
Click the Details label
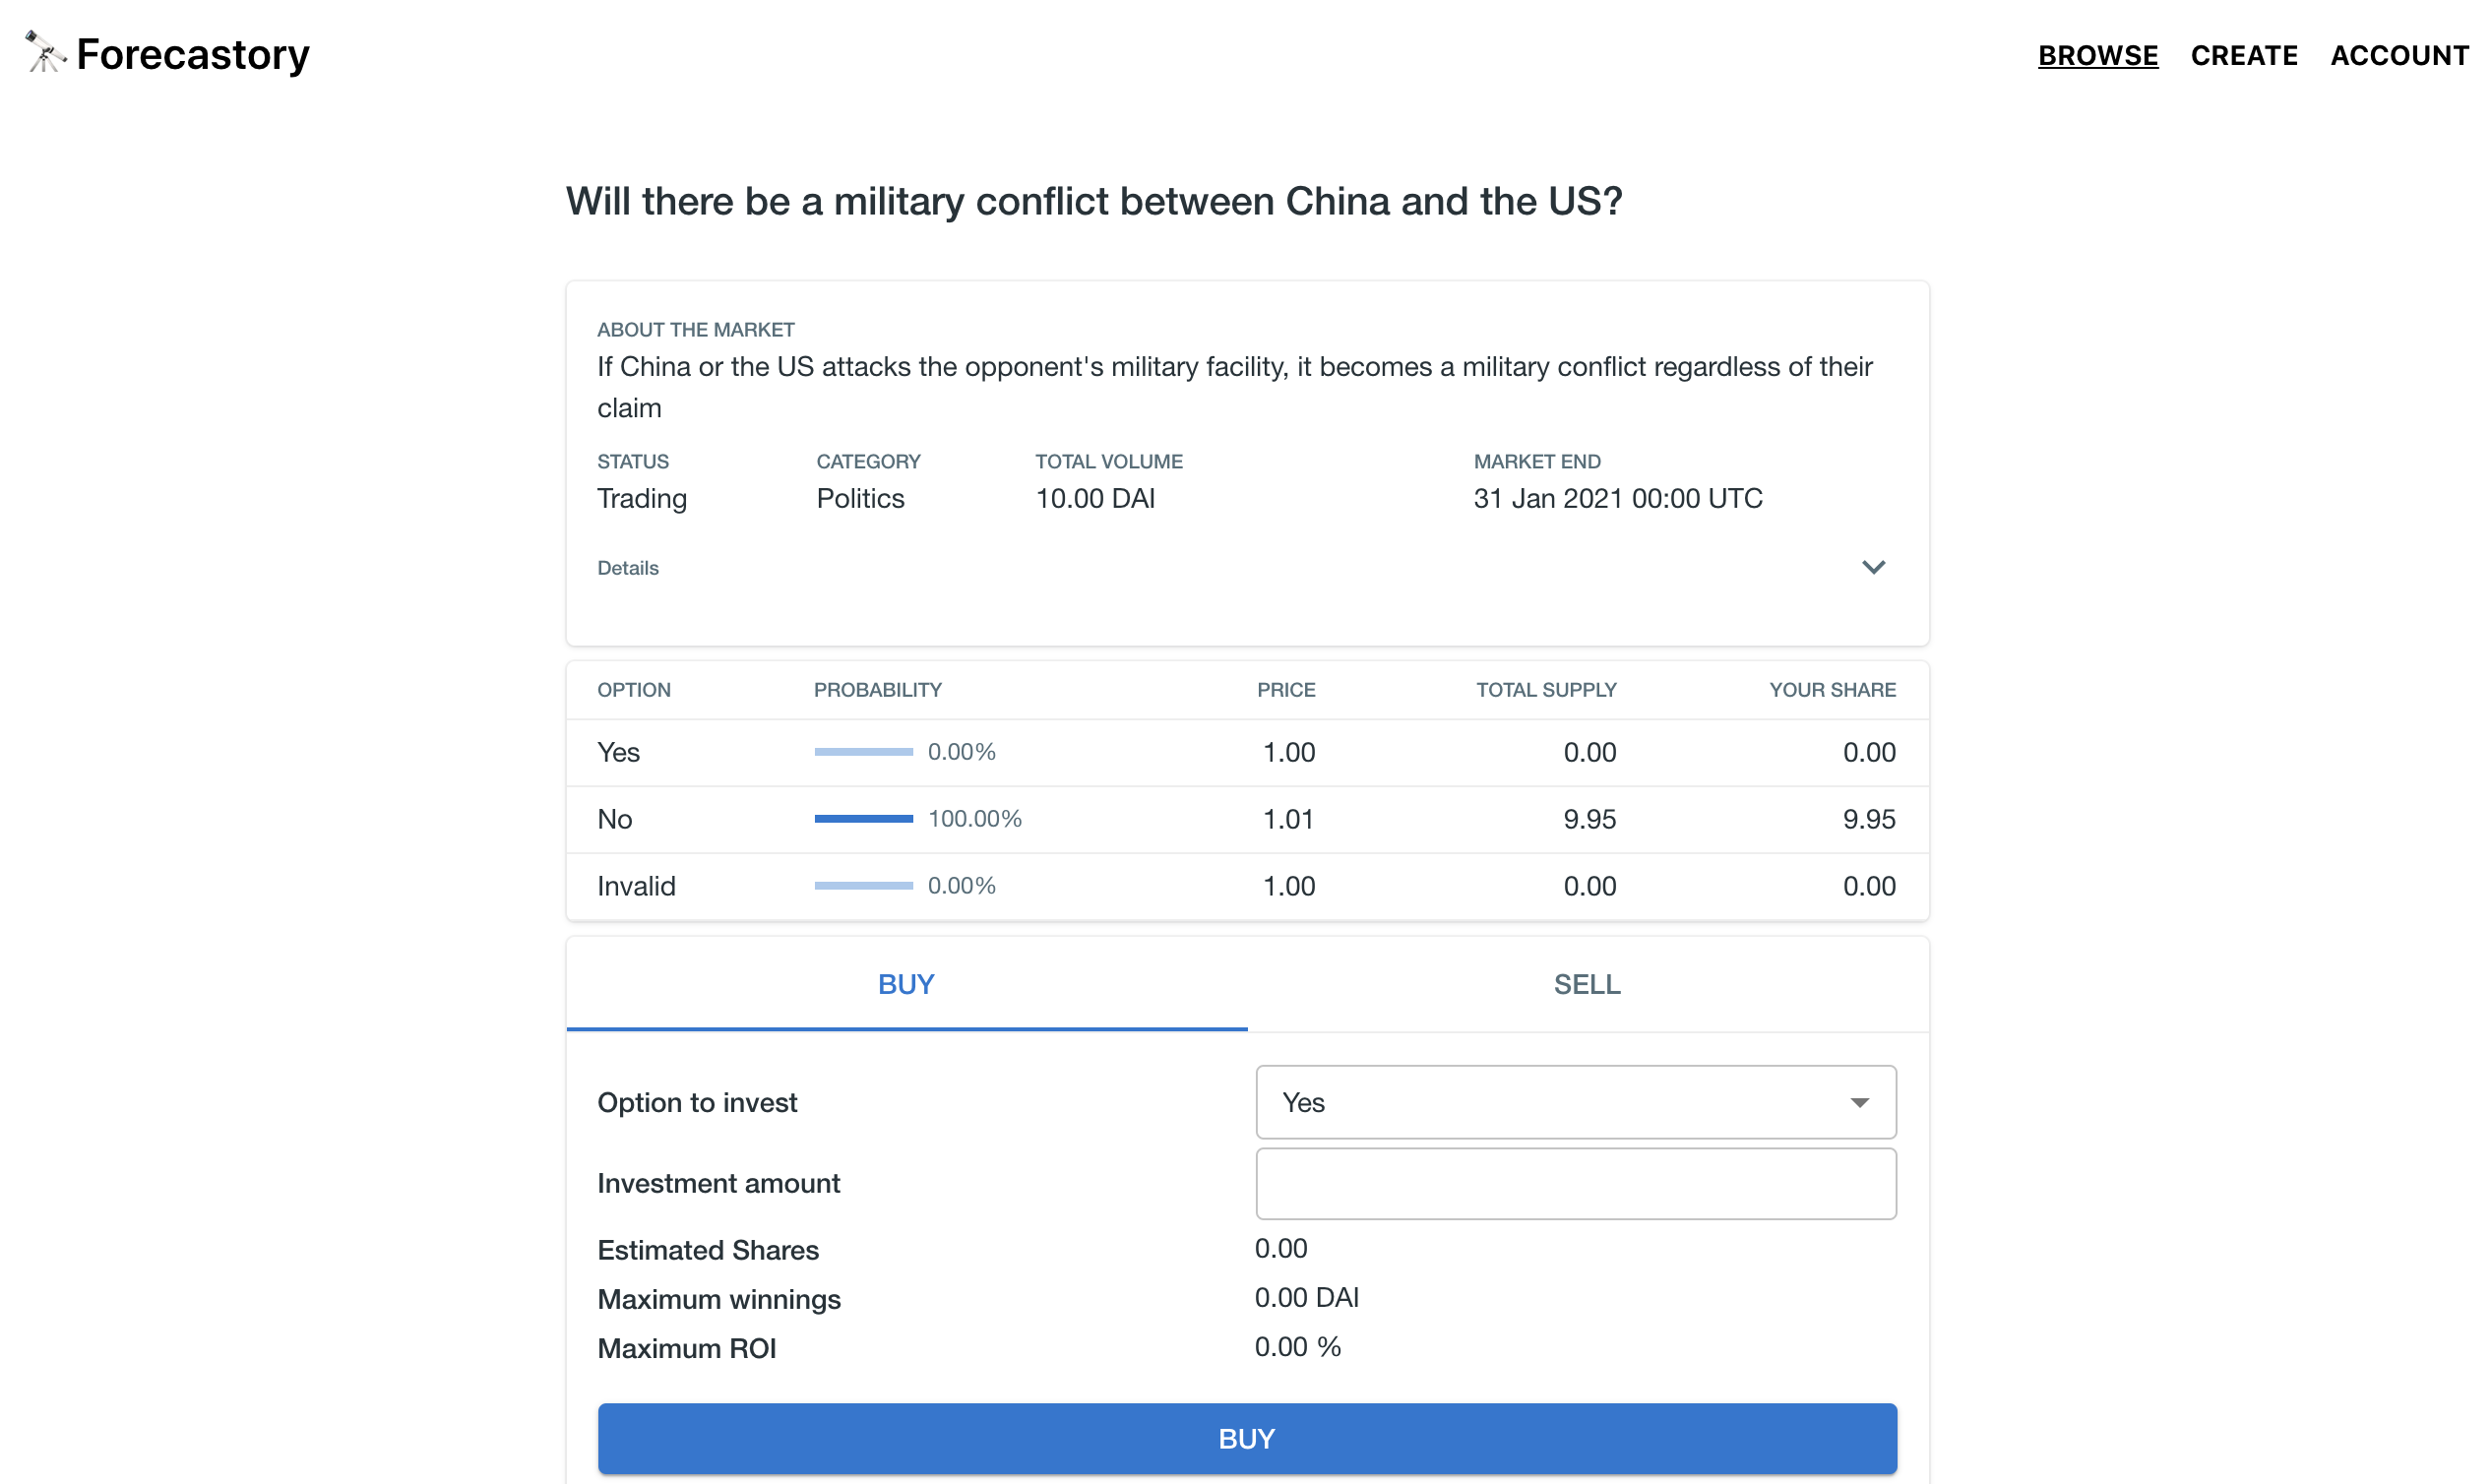coord(627,568)
